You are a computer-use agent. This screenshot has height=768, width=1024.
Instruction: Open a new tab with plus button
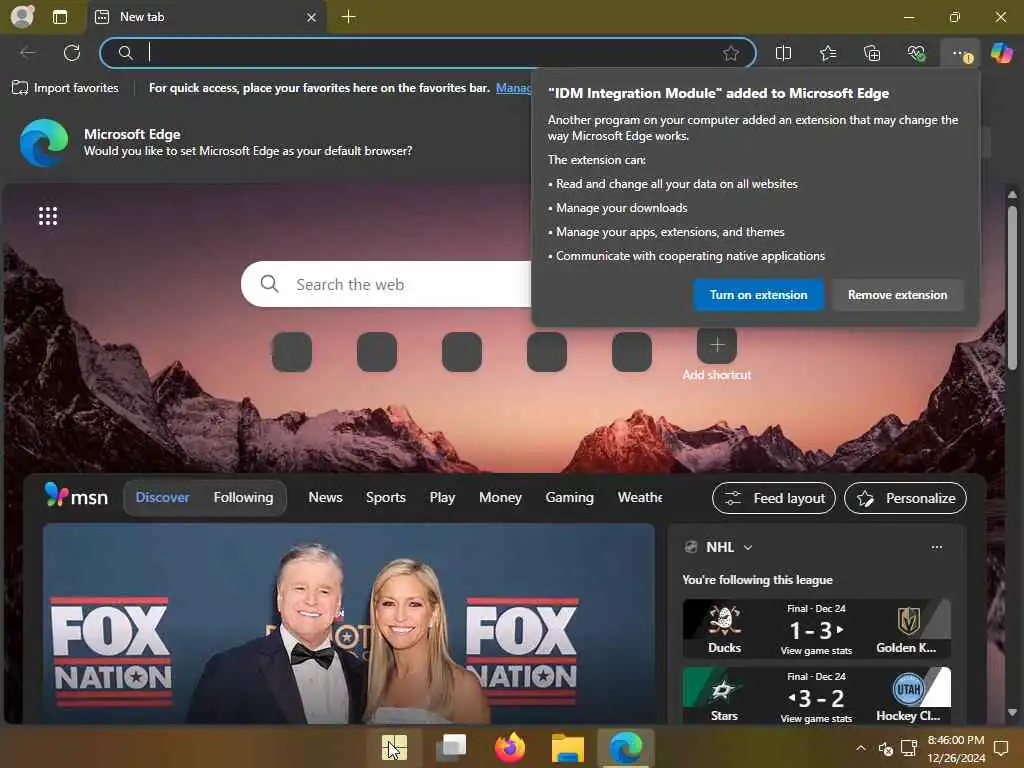click(x=349, y=17)
